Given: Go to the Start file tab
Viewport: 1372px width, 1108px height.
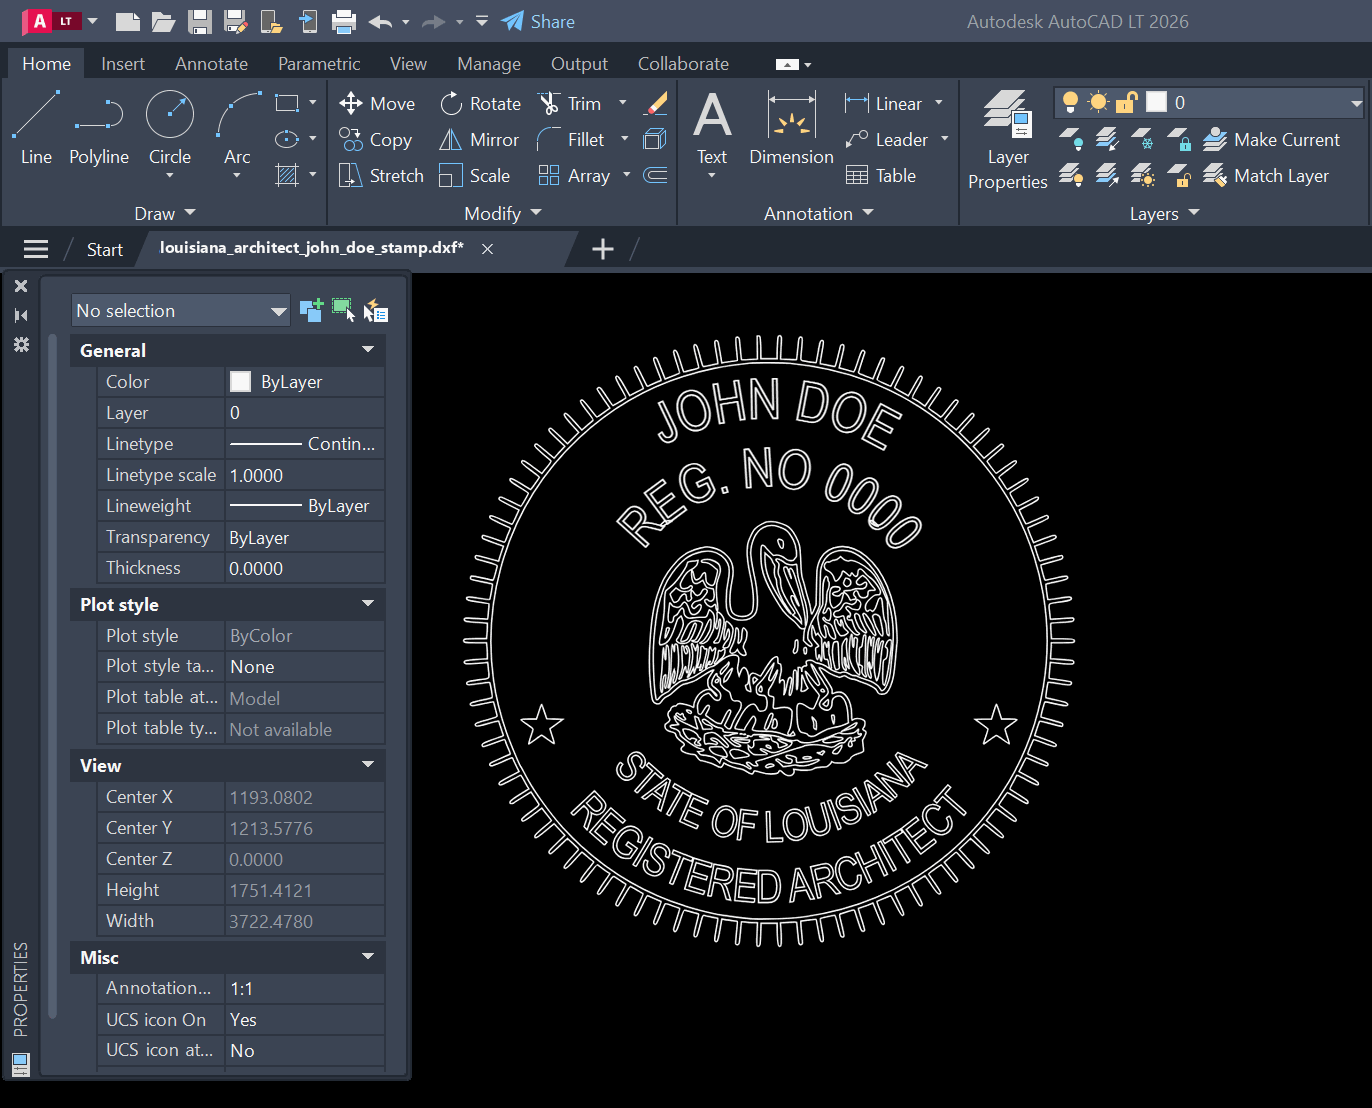Looking at the screenshot, I should tap(104, 249).
